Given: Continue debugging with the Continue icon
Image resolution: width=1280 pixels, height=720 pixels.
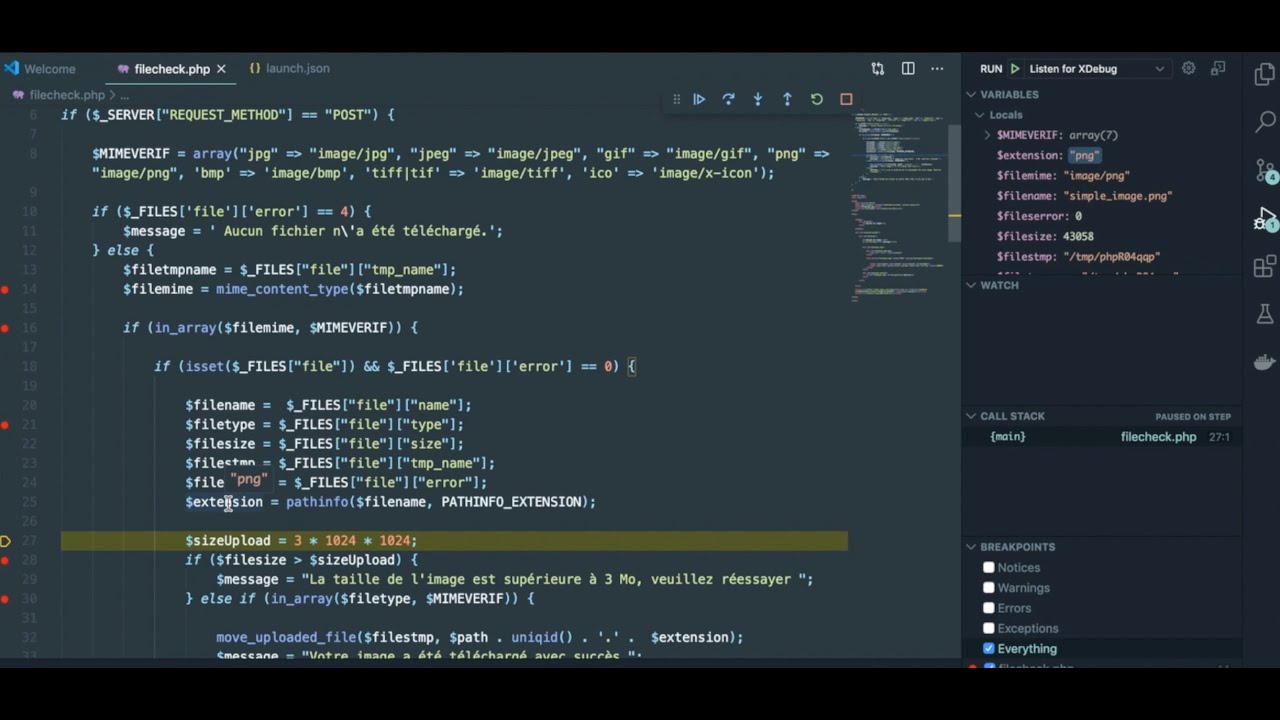Looking at the screenshot, I should (699, 99).
